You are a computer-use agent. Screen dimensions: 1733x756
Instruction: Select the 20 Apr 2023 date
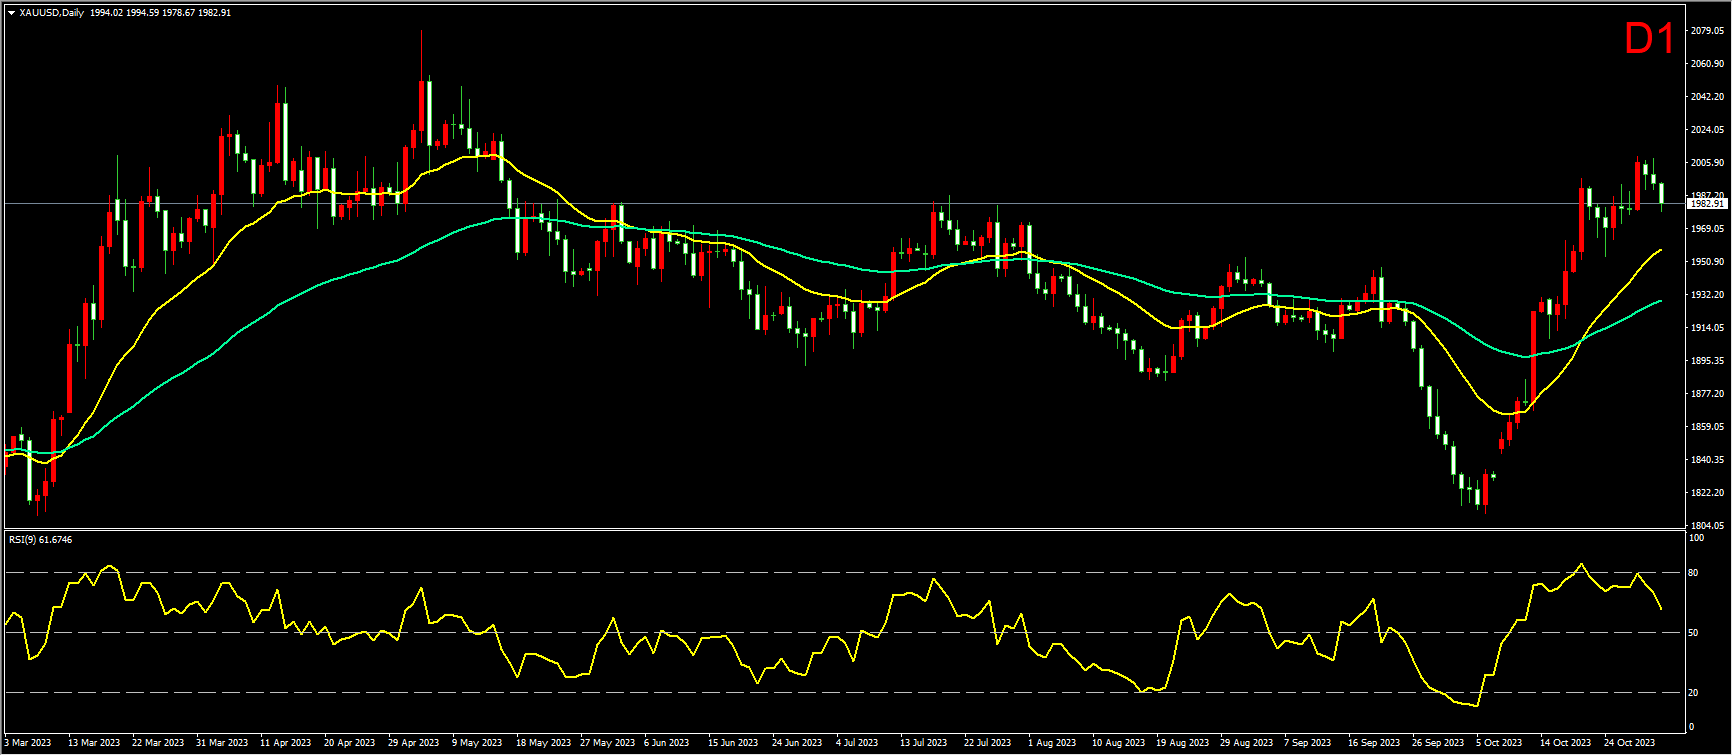(x=349, y=743)
